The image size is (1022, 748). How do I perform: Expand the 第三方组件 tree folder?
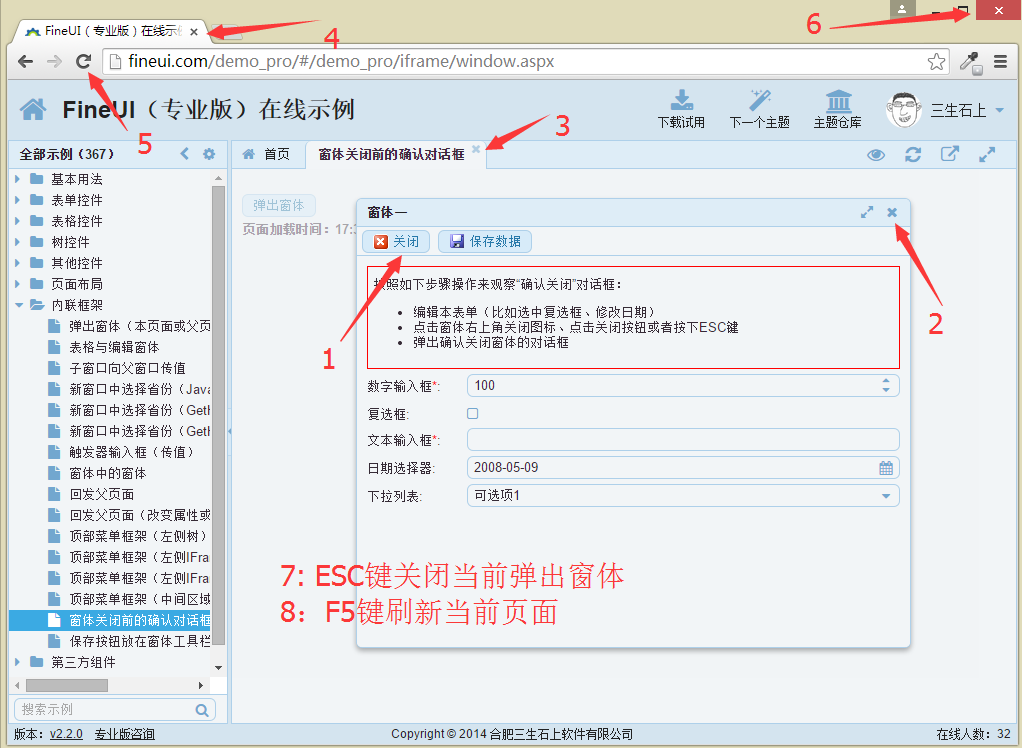(x=17, y=662)
